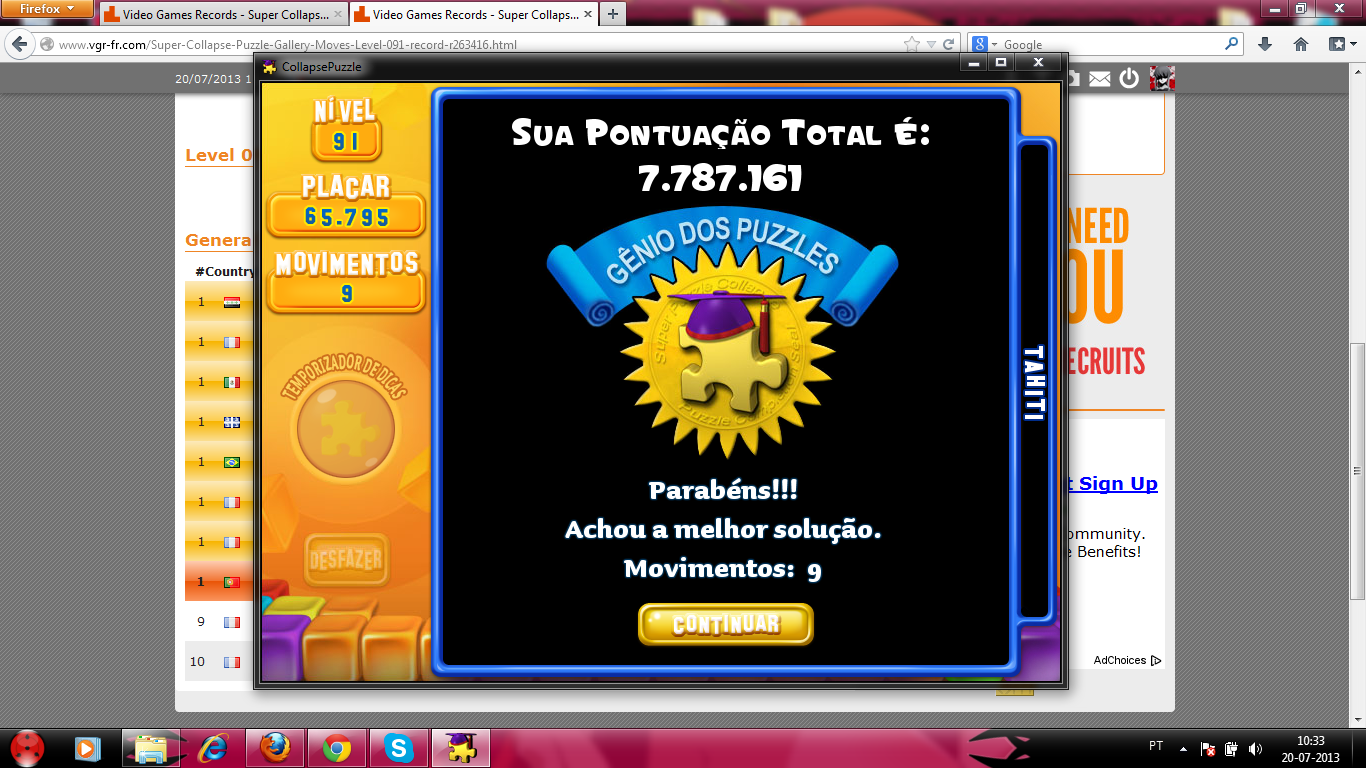Click the yellow Continuar button

click(725, 624)
